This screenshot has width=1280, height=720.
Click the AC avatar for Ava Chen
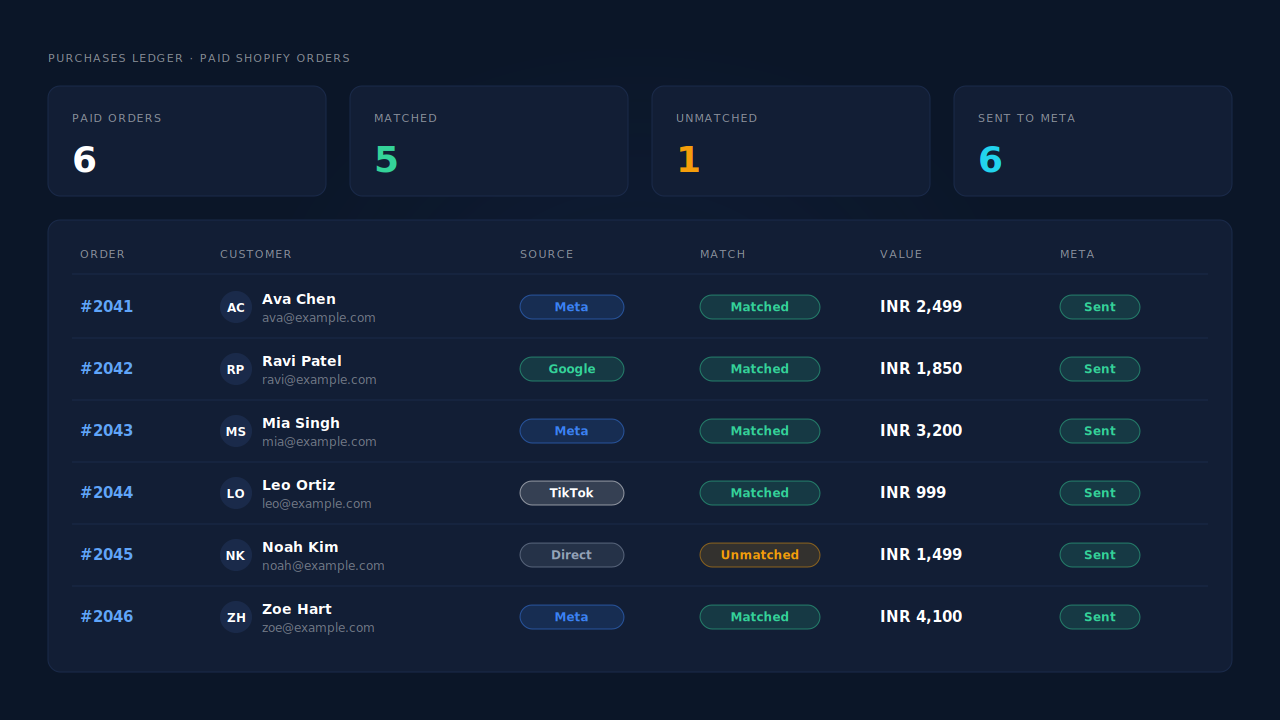click(236, 307)
